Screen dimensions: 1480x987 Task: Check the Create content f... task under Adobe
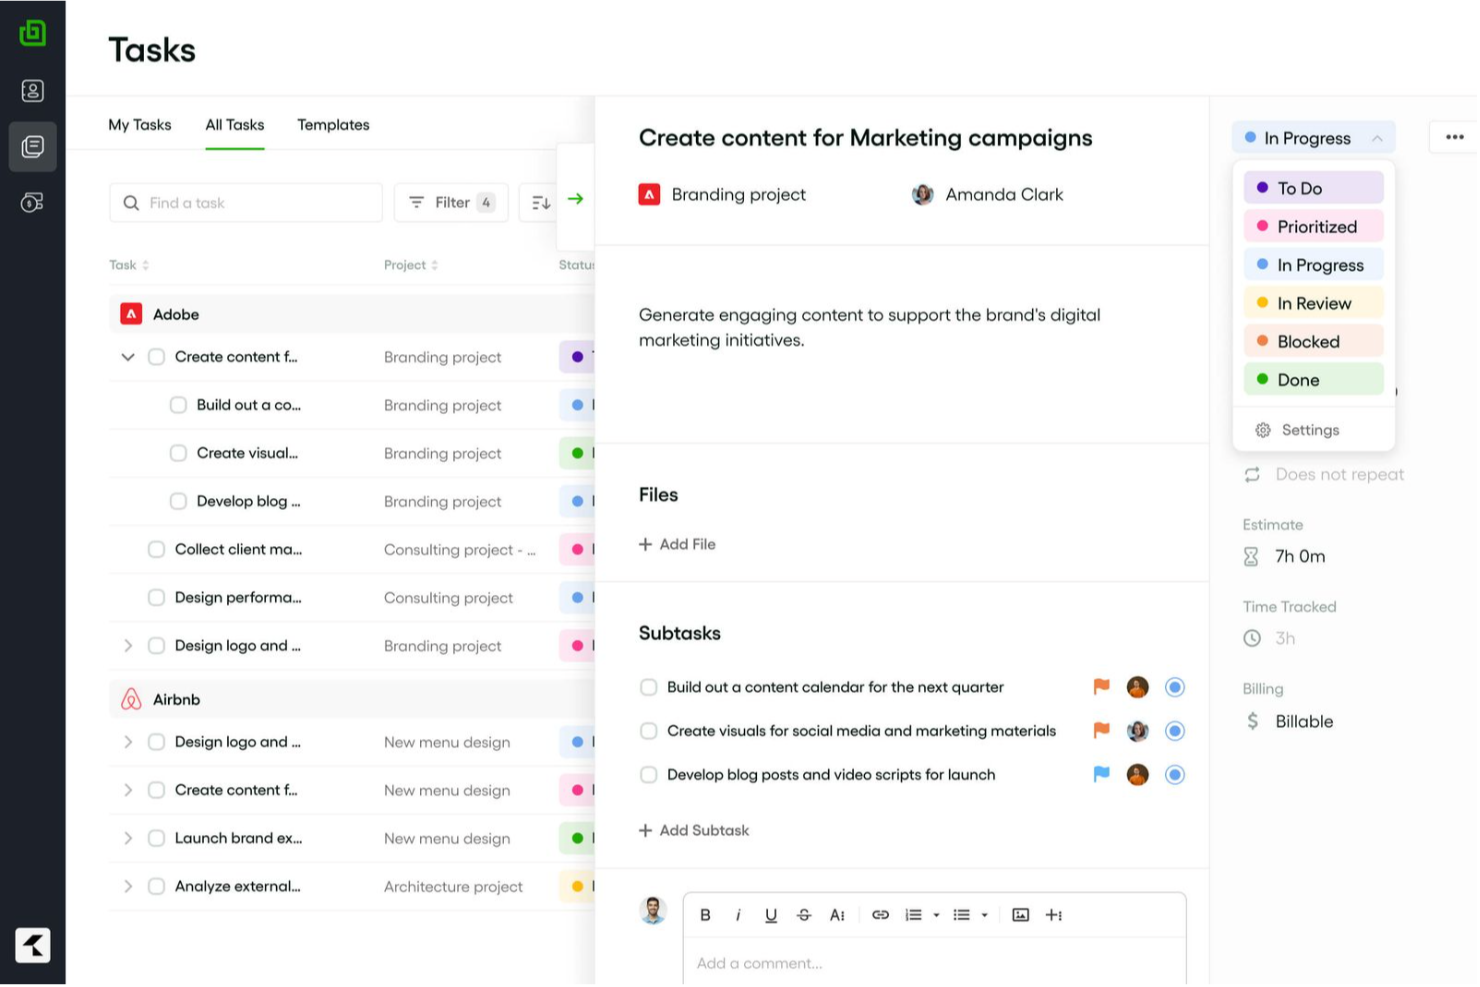156,357
